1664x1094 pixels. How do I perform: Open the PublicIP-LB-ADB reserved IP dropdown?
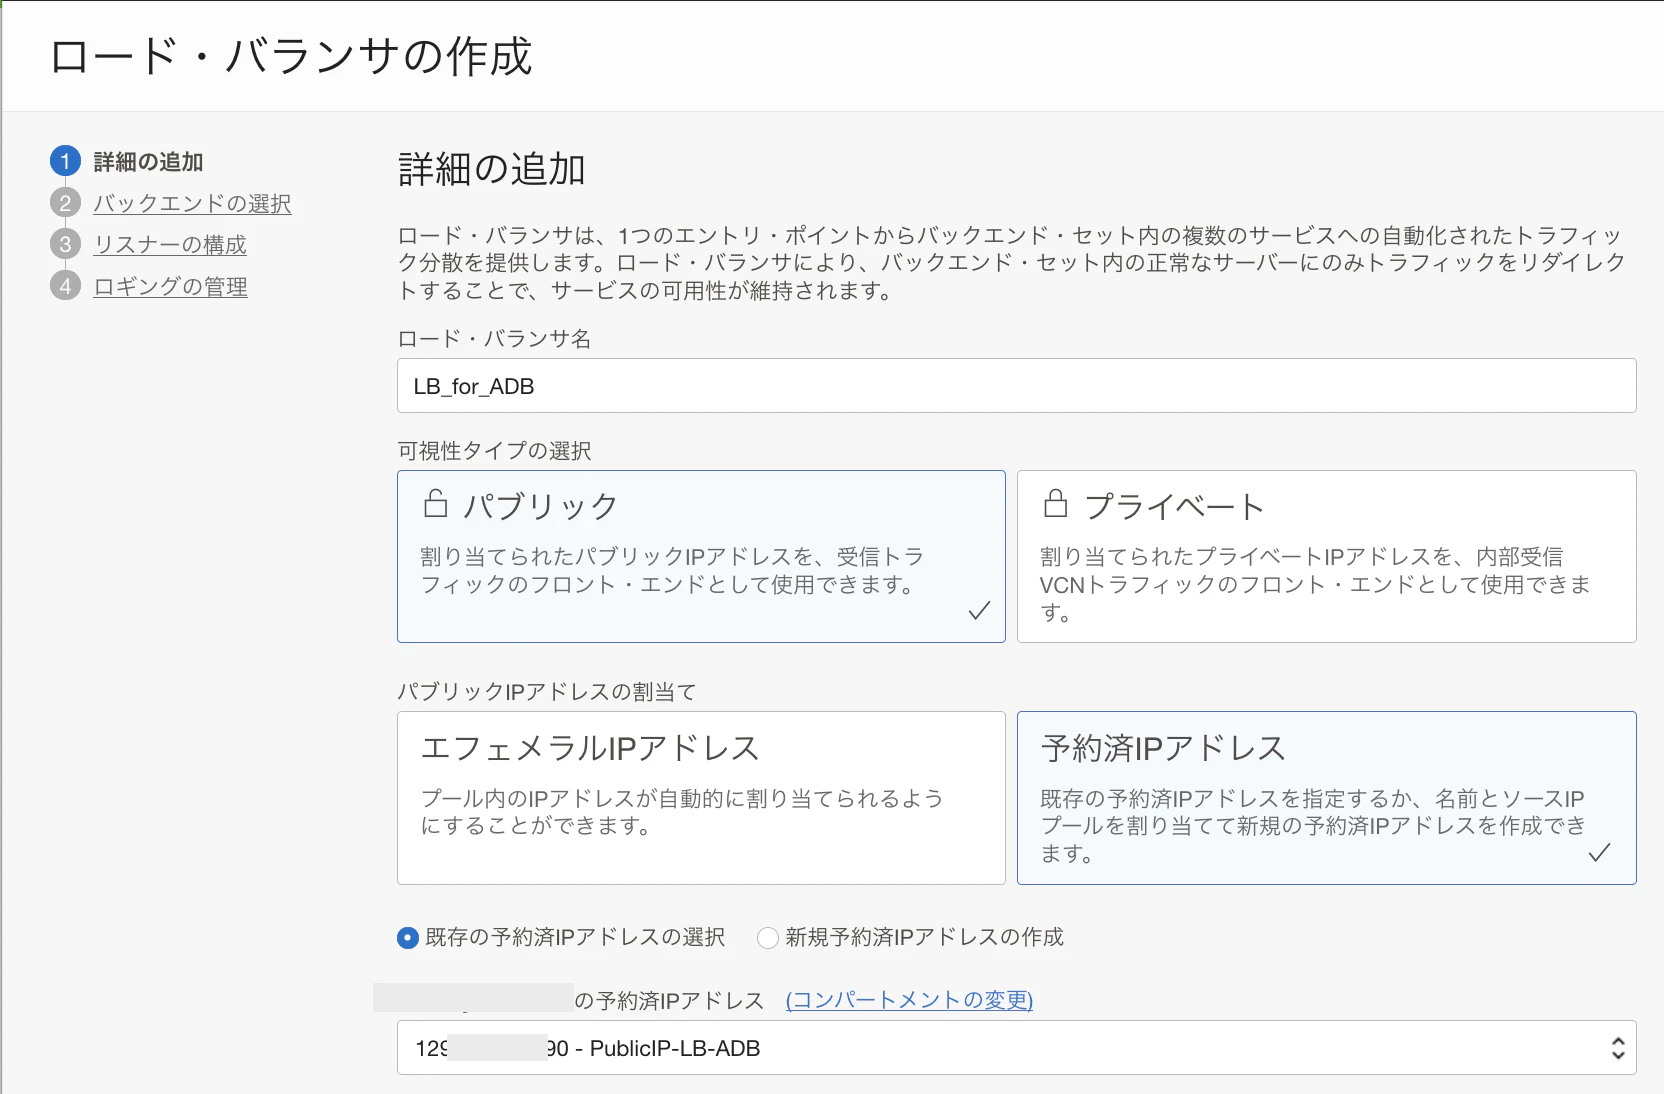1016,1048
